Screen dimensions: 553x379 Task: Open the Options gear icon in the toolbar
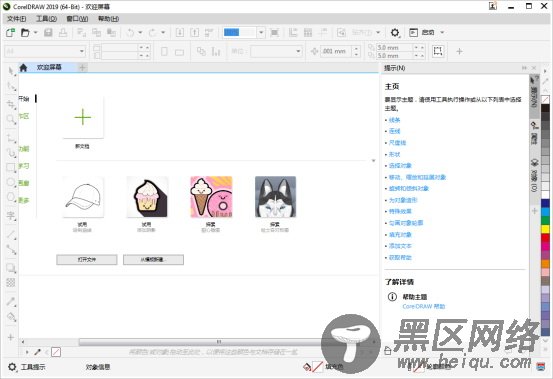click(x=395, y=33)
